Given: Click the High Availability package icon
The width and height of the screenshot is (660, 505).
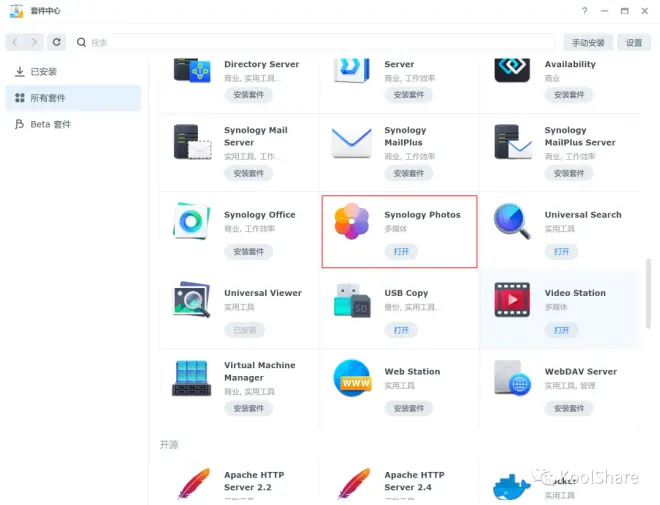Looking at the screenshot, I should coord(512,70).
